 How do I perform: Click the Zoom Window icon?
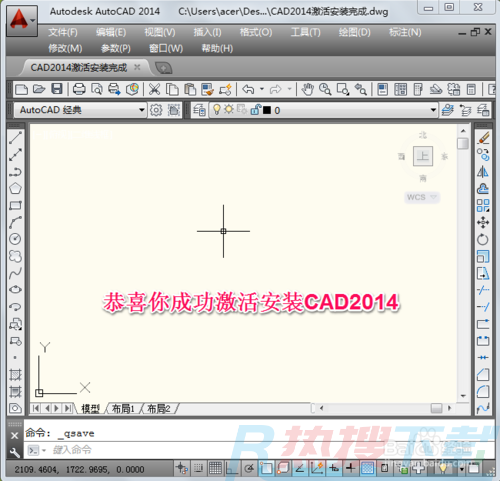point(343,89)
